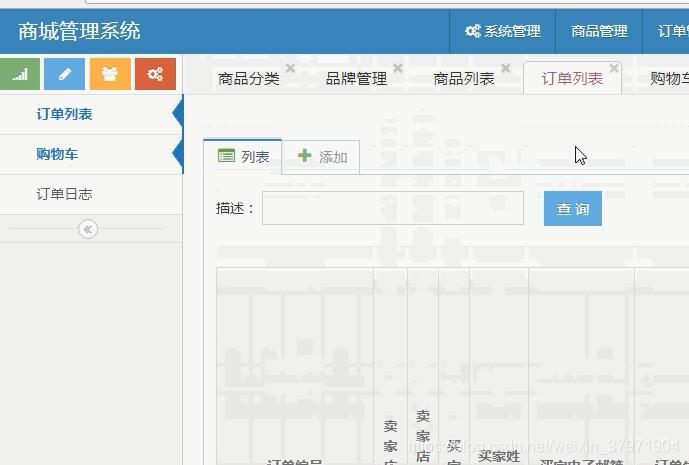
Task: Open 订单列表 in the sidebar menu
Action: (91, 114)
